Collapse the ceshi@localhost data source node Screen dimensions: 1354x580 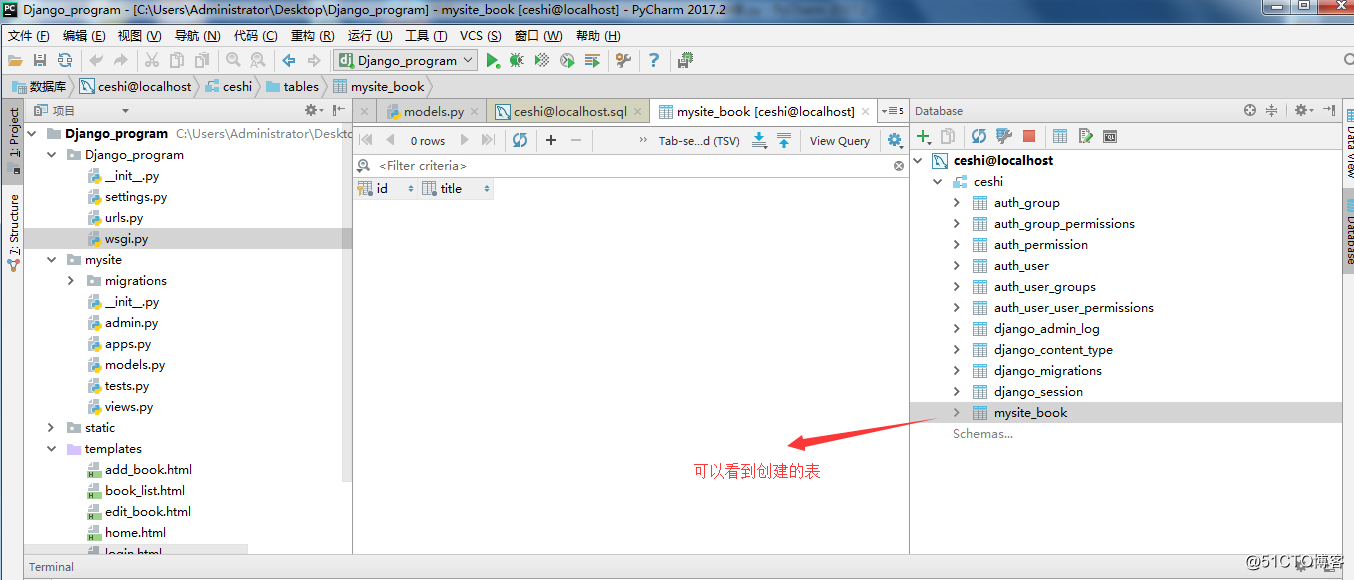(x=918, y=160)
